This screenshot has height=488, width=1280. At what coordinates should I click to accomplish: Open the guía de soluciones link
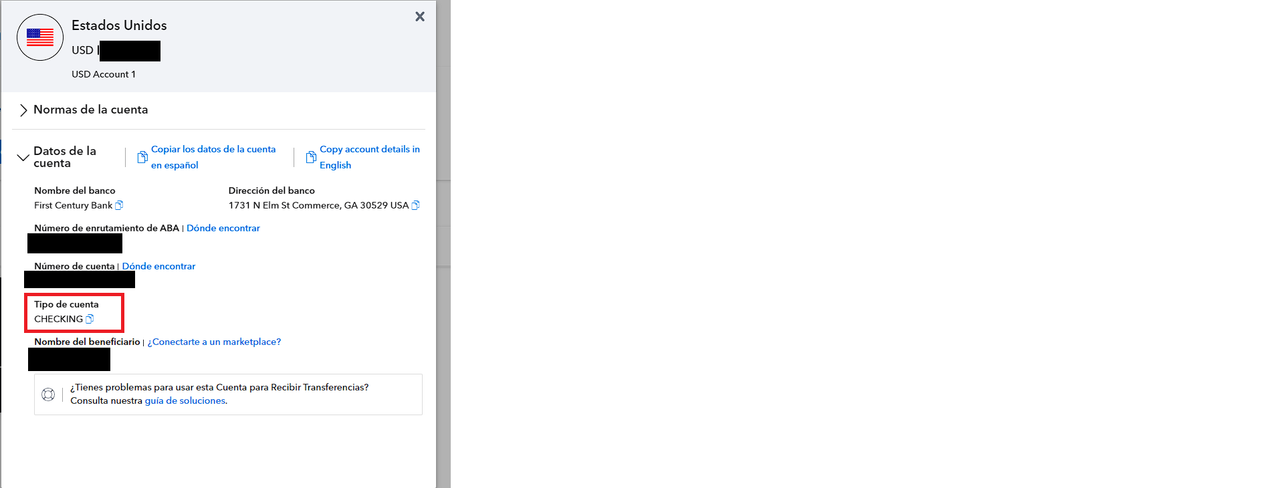tap(185, 401)
